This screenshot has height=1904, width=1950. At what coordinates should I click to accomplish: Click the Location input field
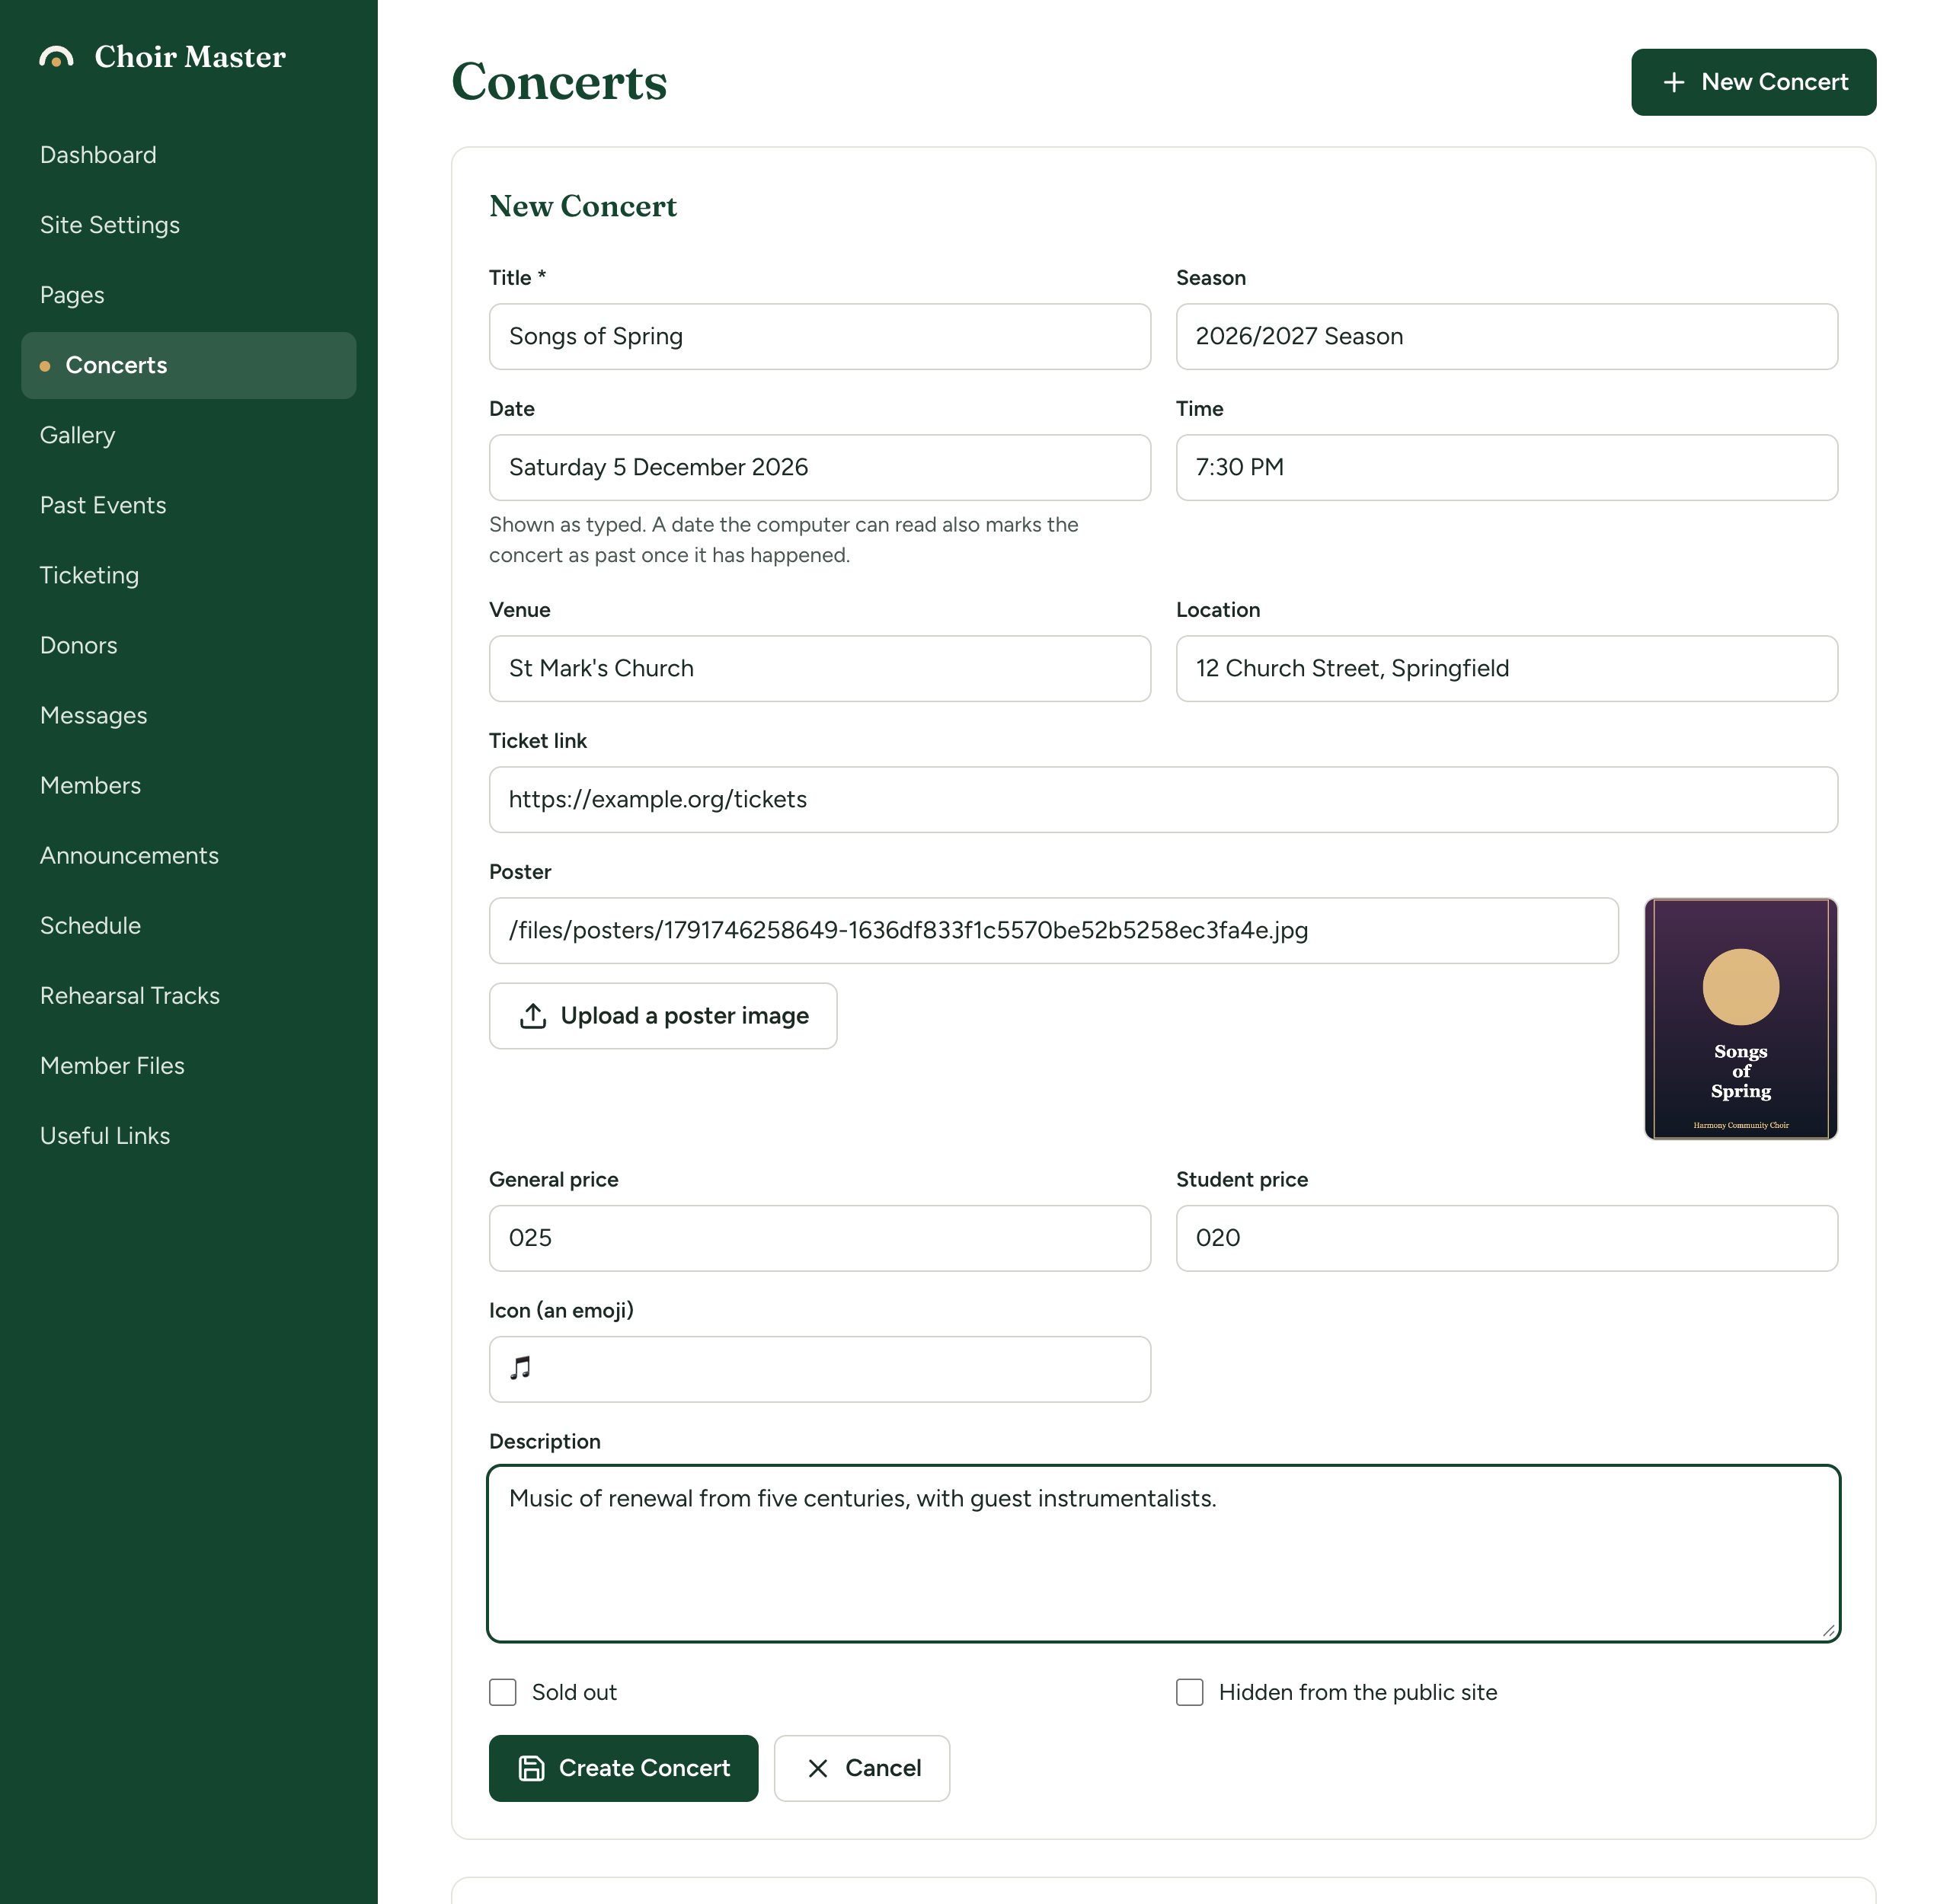tap(1507, 669)
